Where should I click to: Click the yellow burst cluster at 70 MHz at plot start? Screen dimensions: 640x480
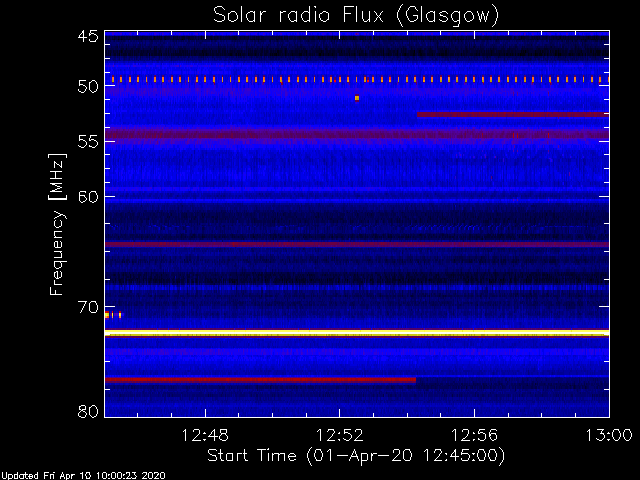coord(113,315)
